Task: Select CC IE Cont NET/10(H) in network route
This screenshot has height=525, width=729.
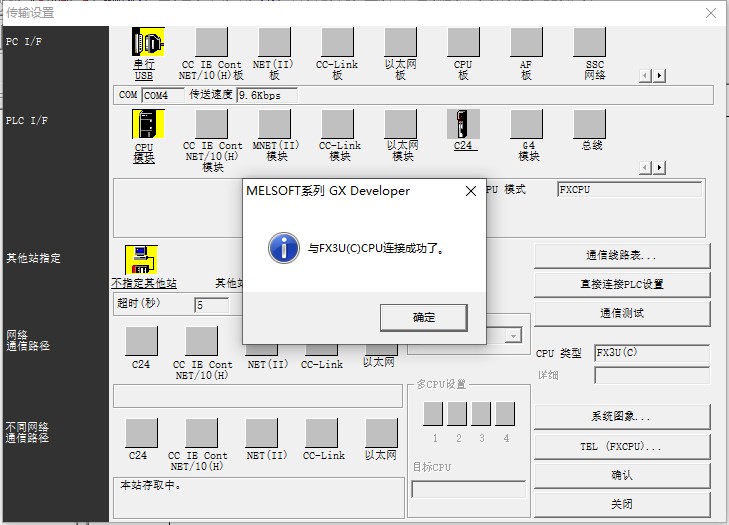Action: pyautogui.click(x=202, y=341)
